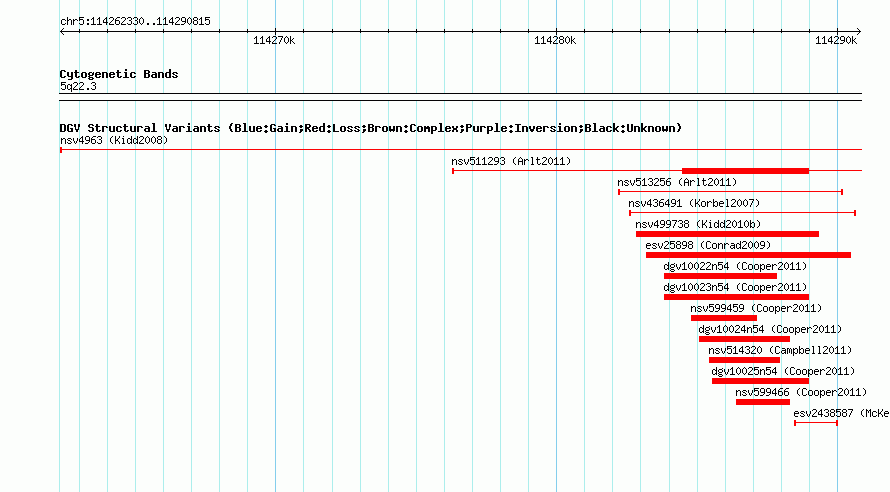Click the 114270k ruler label

[x=274, y=40]
